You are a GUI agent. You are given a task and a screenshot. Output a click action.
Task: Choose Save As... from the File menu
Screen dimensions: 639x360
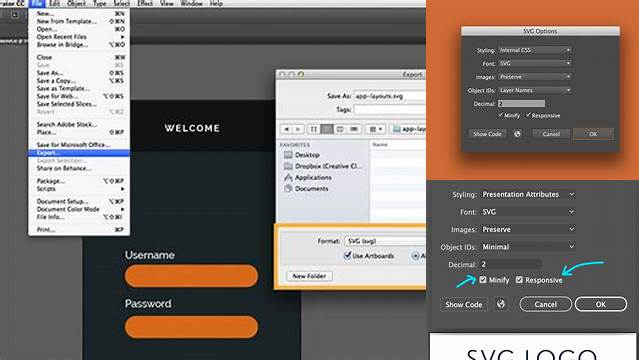(x=79, y=73)
